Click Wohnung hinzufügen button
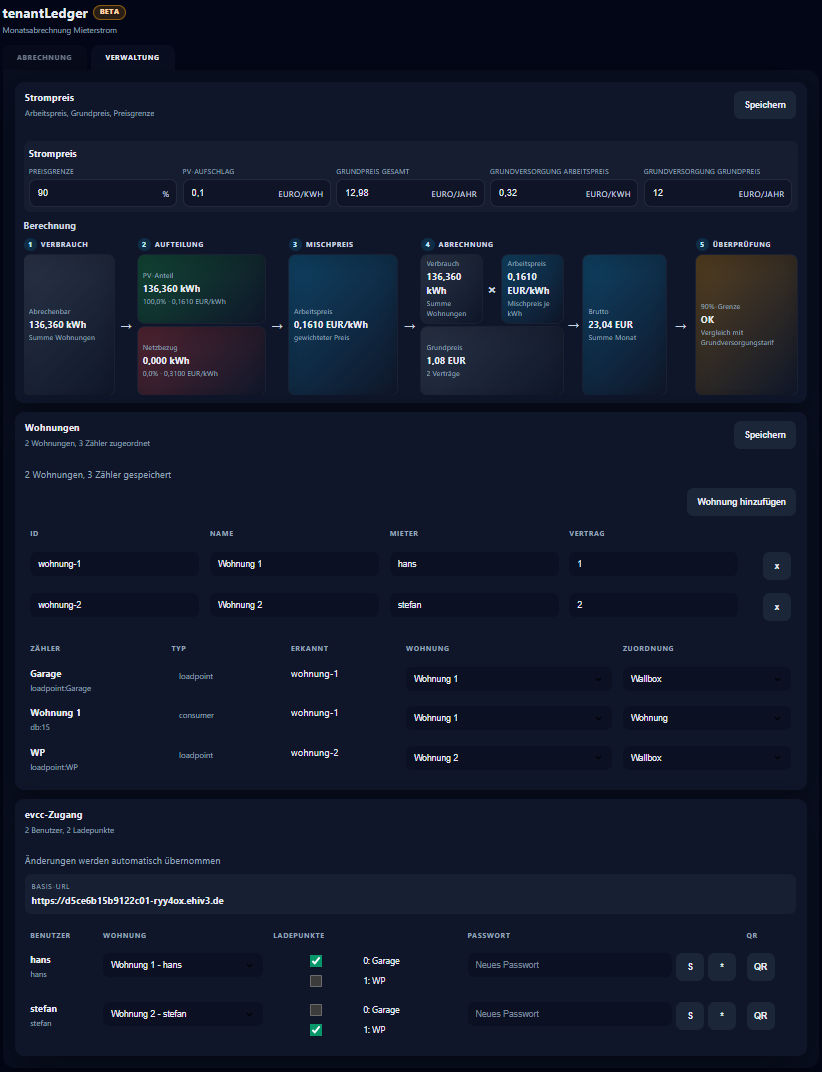The image size is (822, 1072). pos(741,502)
